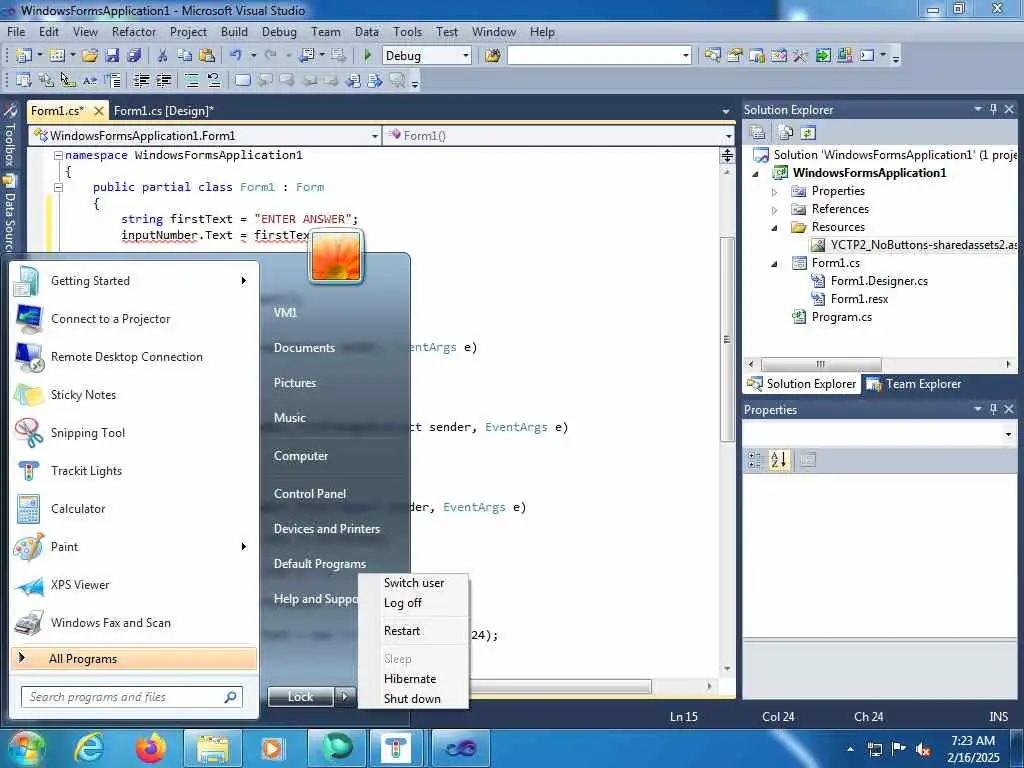Open the Toolbox hammer and wrench icon

[x=801, y=56]
